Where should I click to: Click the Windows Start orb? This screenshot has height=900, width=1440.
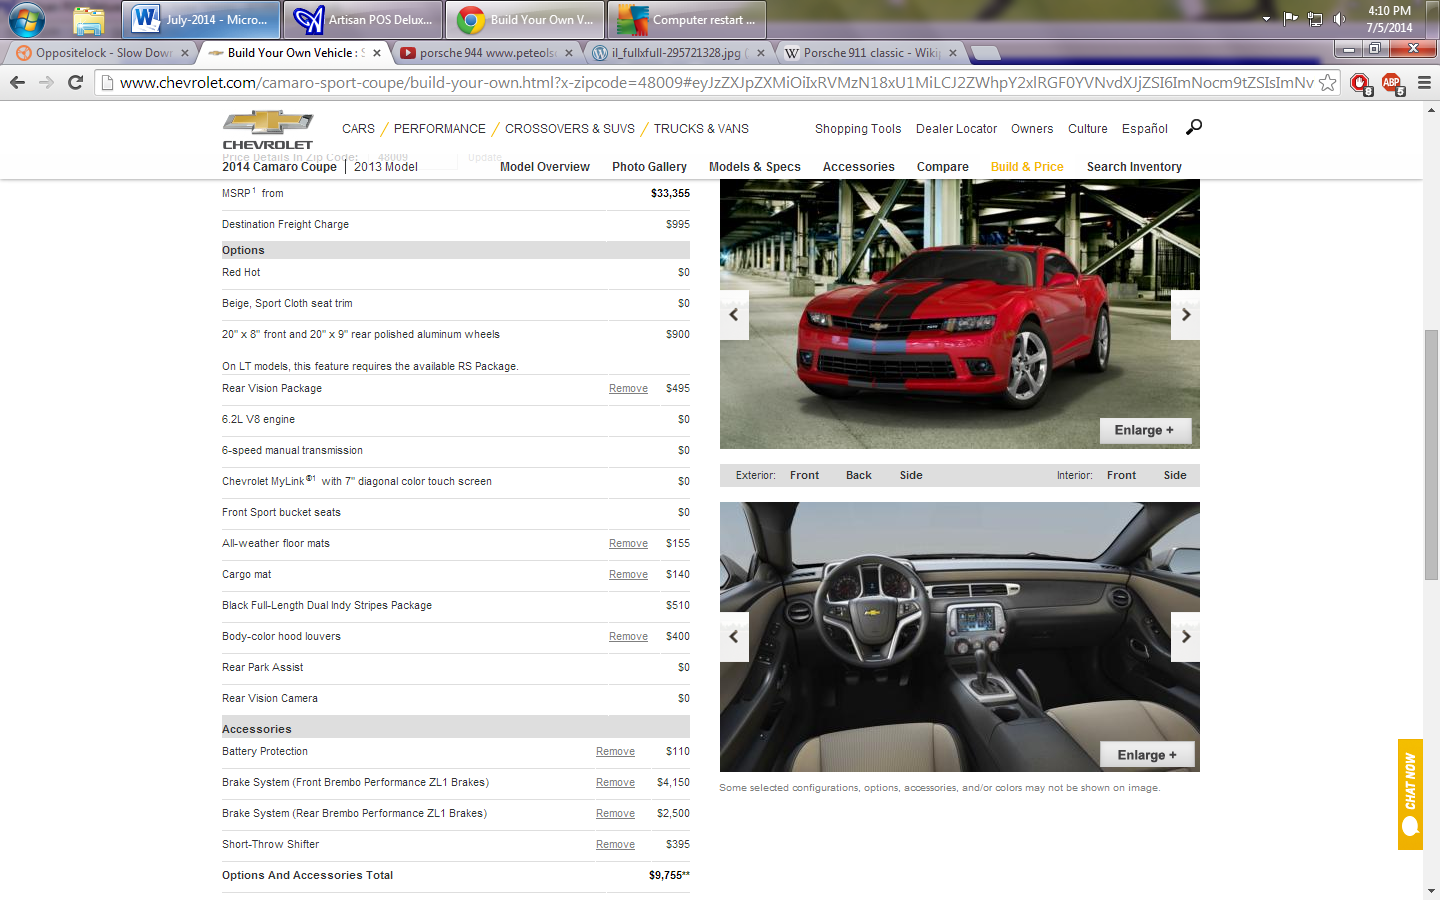(x=26, y=19)
